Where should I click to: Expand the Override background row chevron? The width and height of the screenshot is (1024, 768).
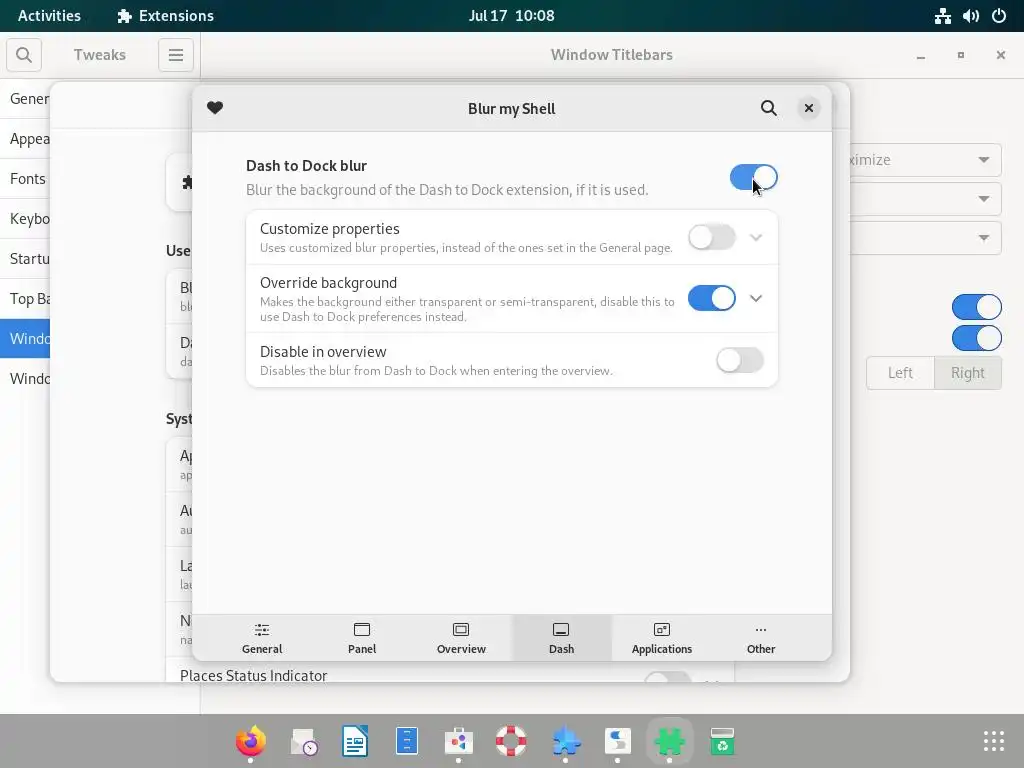click(756, 298)
